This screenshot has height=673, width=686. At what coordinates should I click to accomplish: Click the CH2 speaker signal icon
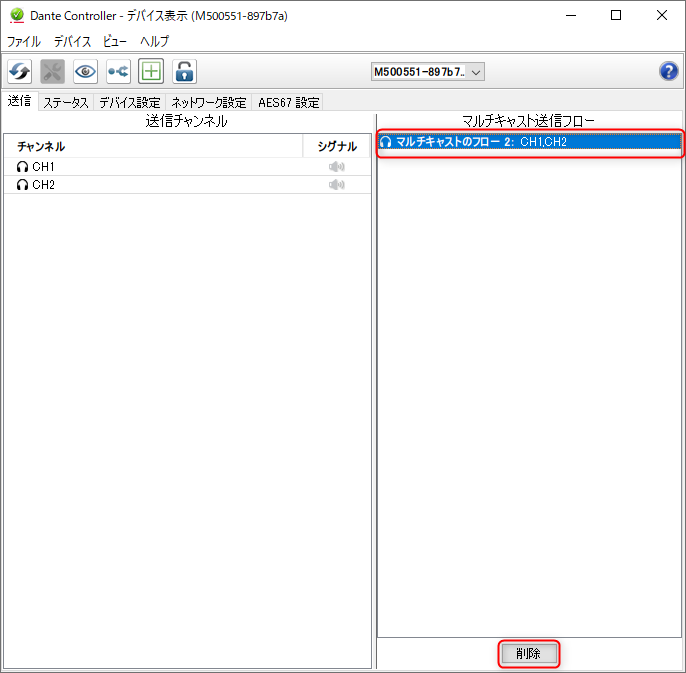[336, 185]
